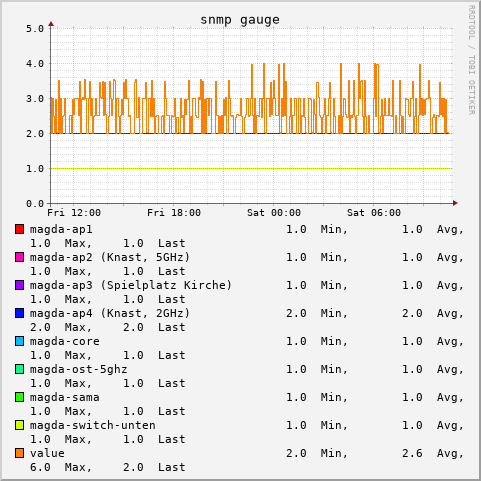Click the yellow line at value 1.0
The height and width of the screenshot is (481, 481).
click(x=251, y=168)
